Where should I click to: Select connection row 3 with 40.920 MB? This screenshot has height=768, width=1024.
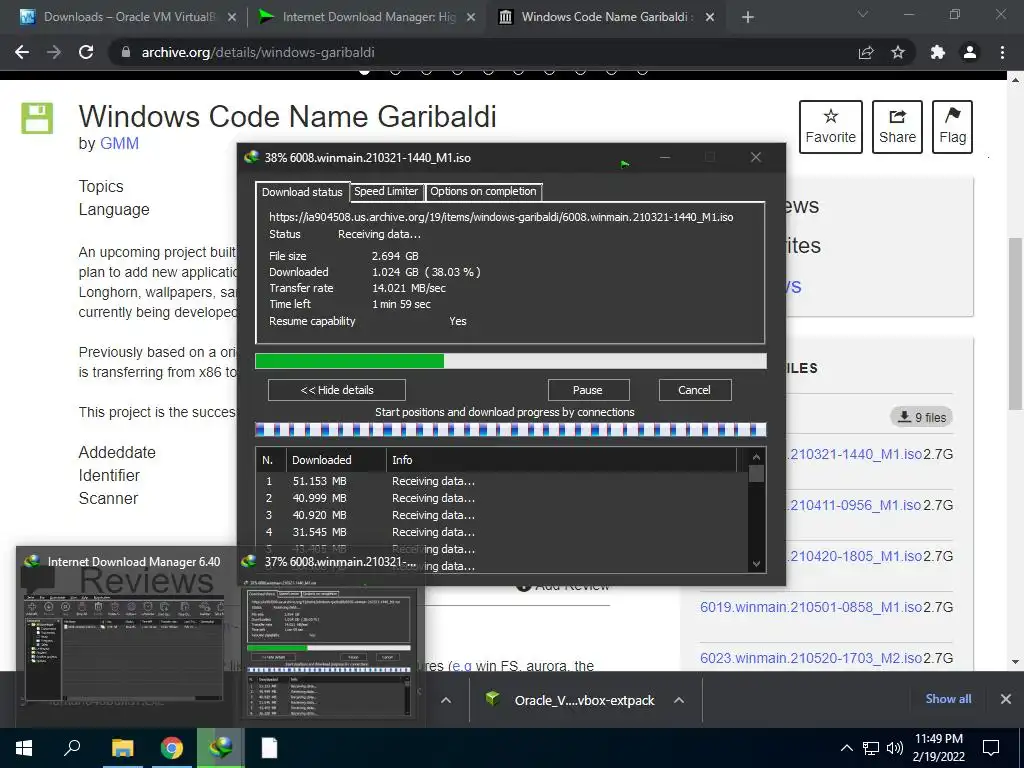pos(502,515)
